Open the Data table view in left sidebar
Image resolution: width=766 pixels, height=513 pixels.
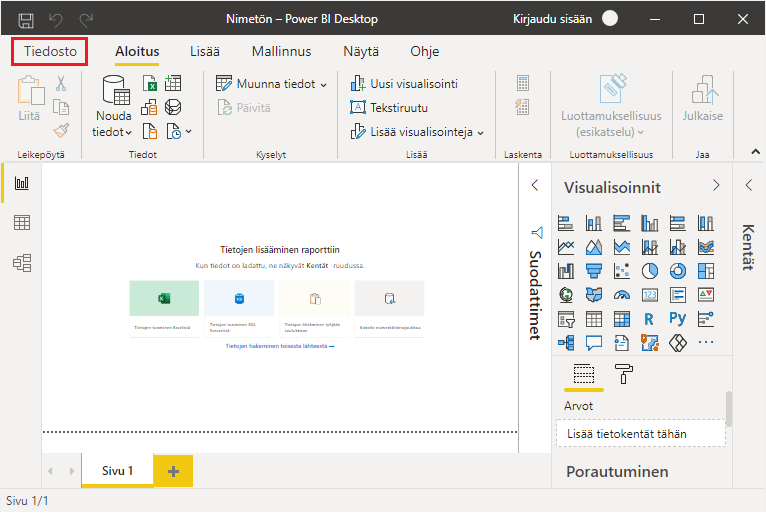21,223
